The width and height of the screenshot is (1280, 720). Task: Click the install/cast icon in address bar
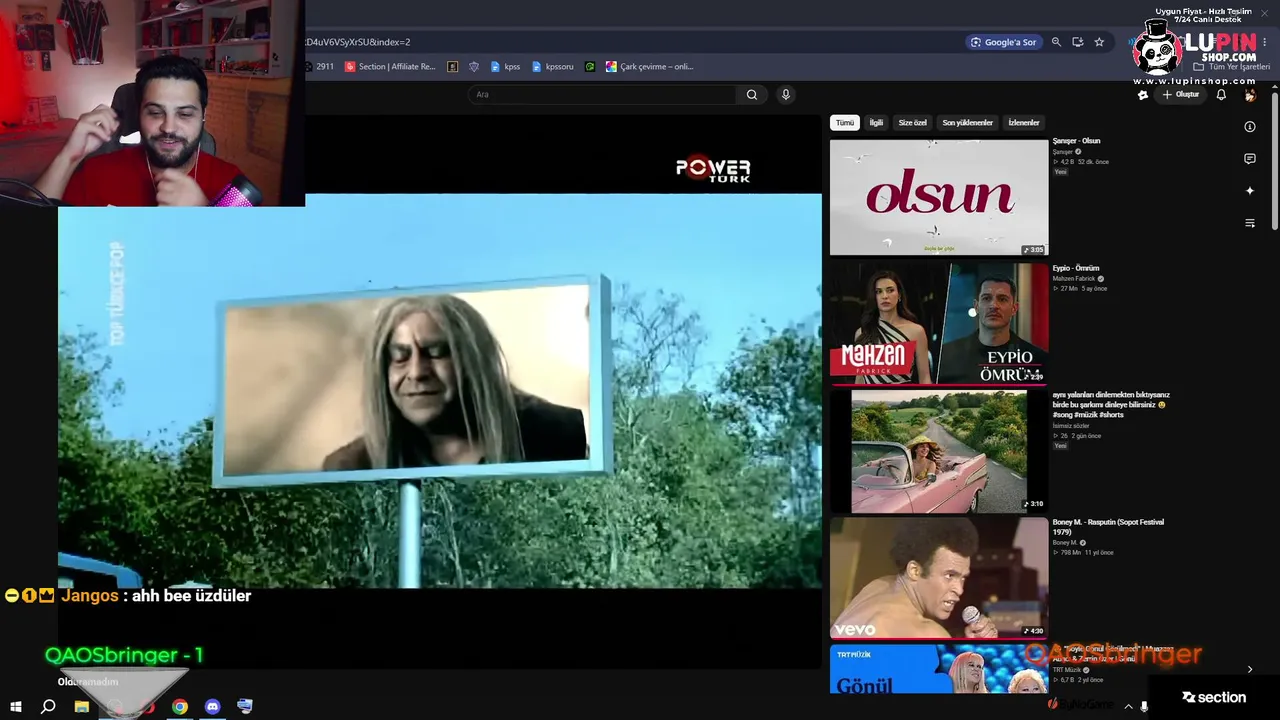tap(1078, 42)
